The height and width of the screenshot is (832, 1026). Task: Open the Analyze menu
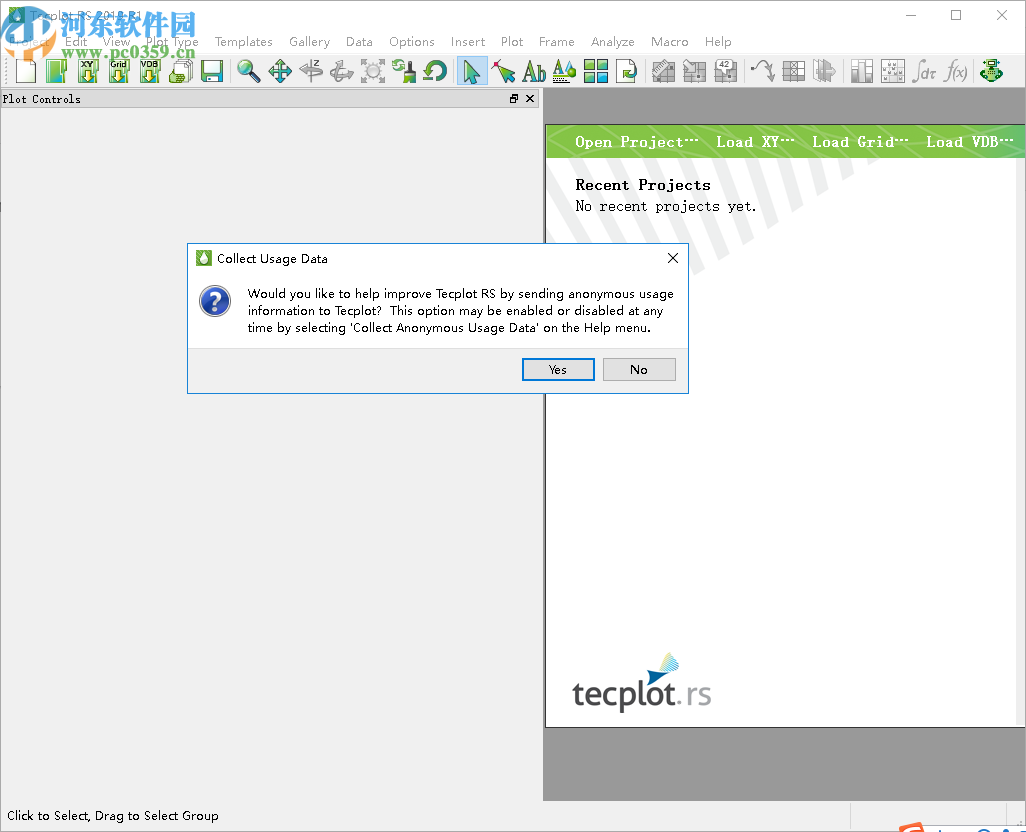[x=612, y=41]
